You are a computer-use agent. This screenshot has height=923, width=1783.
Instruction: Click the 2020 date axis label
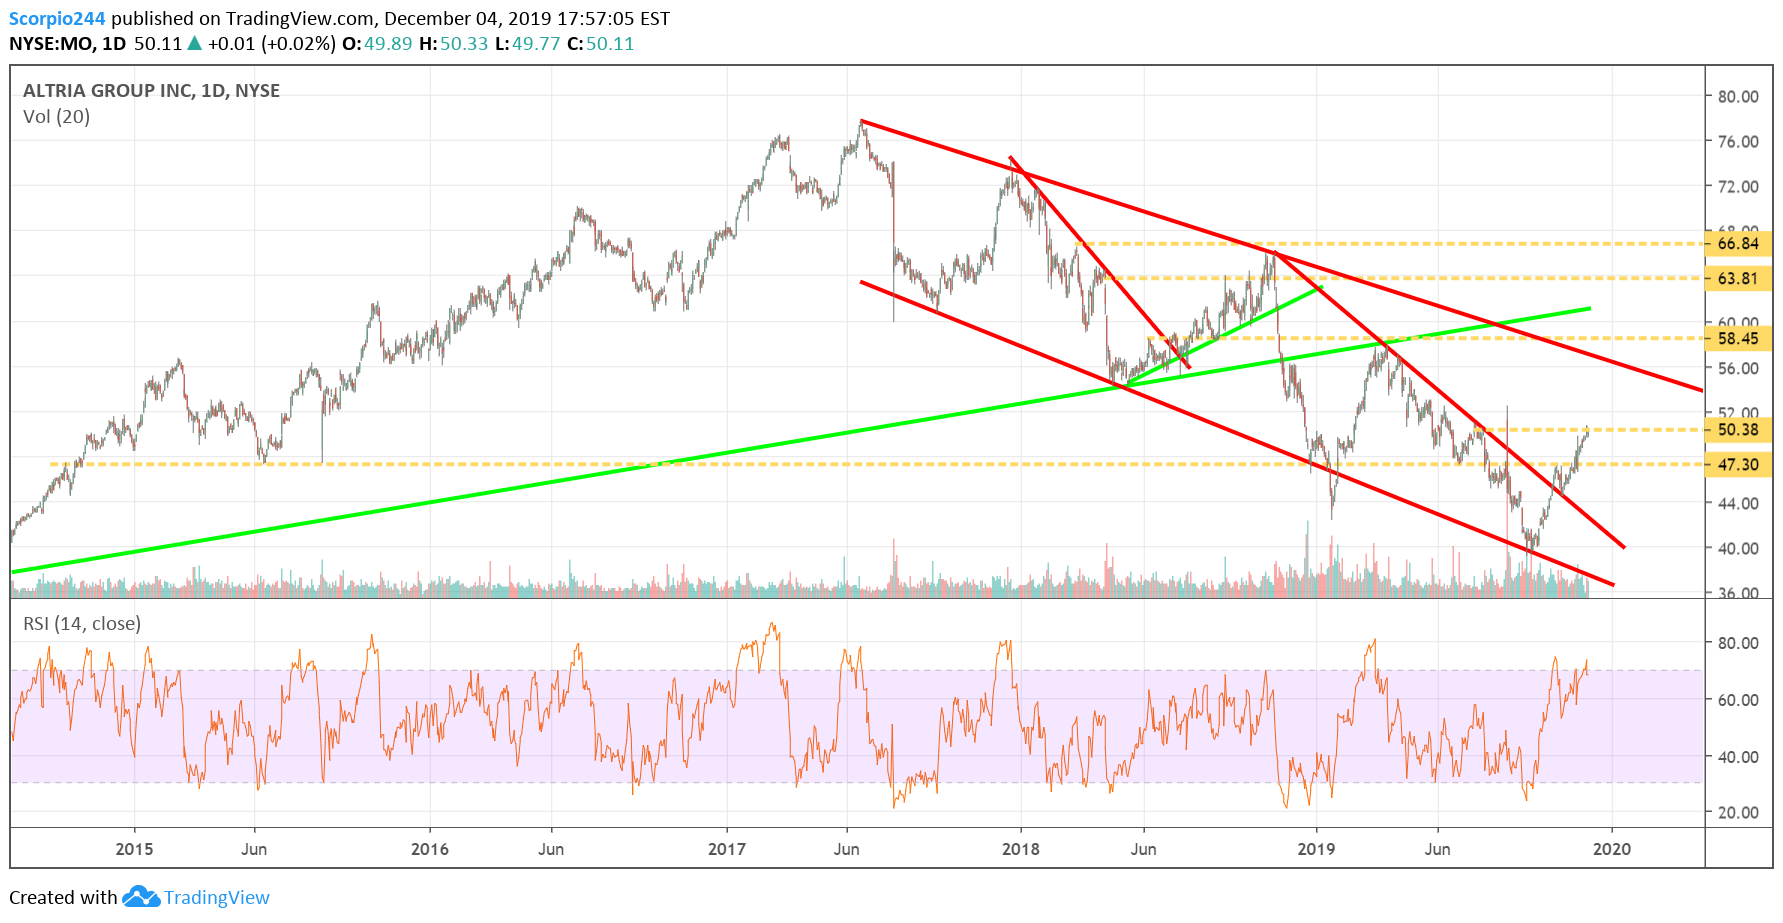(1612, 849)
